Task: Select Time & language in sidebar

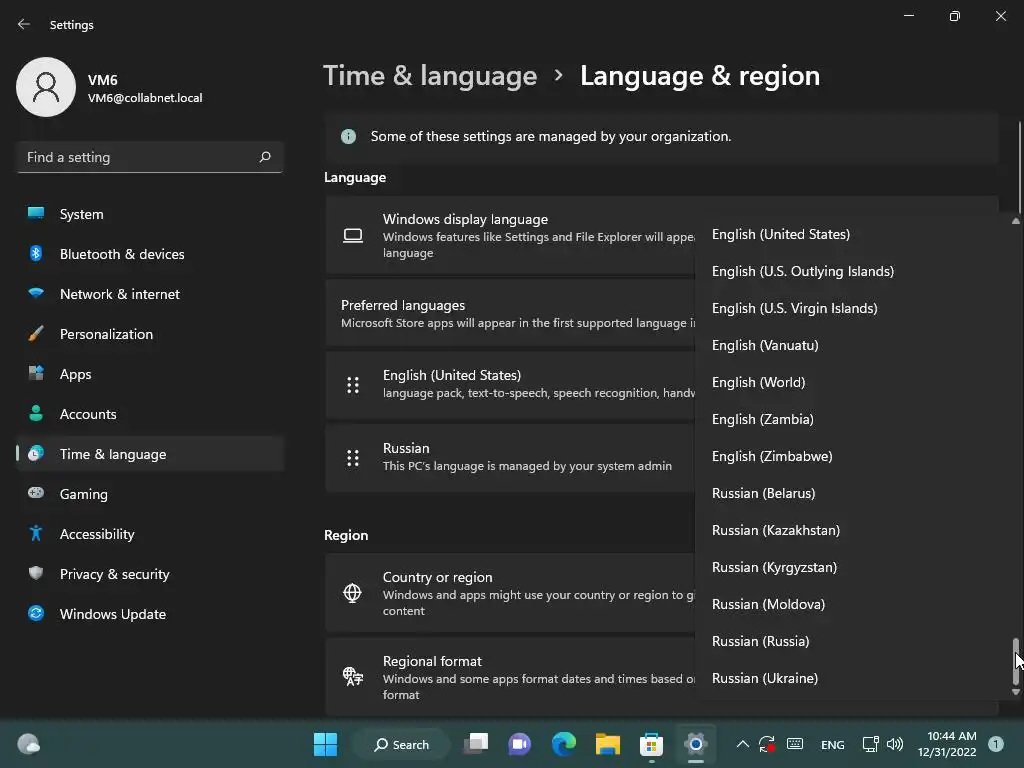Action: pos(150,454)
